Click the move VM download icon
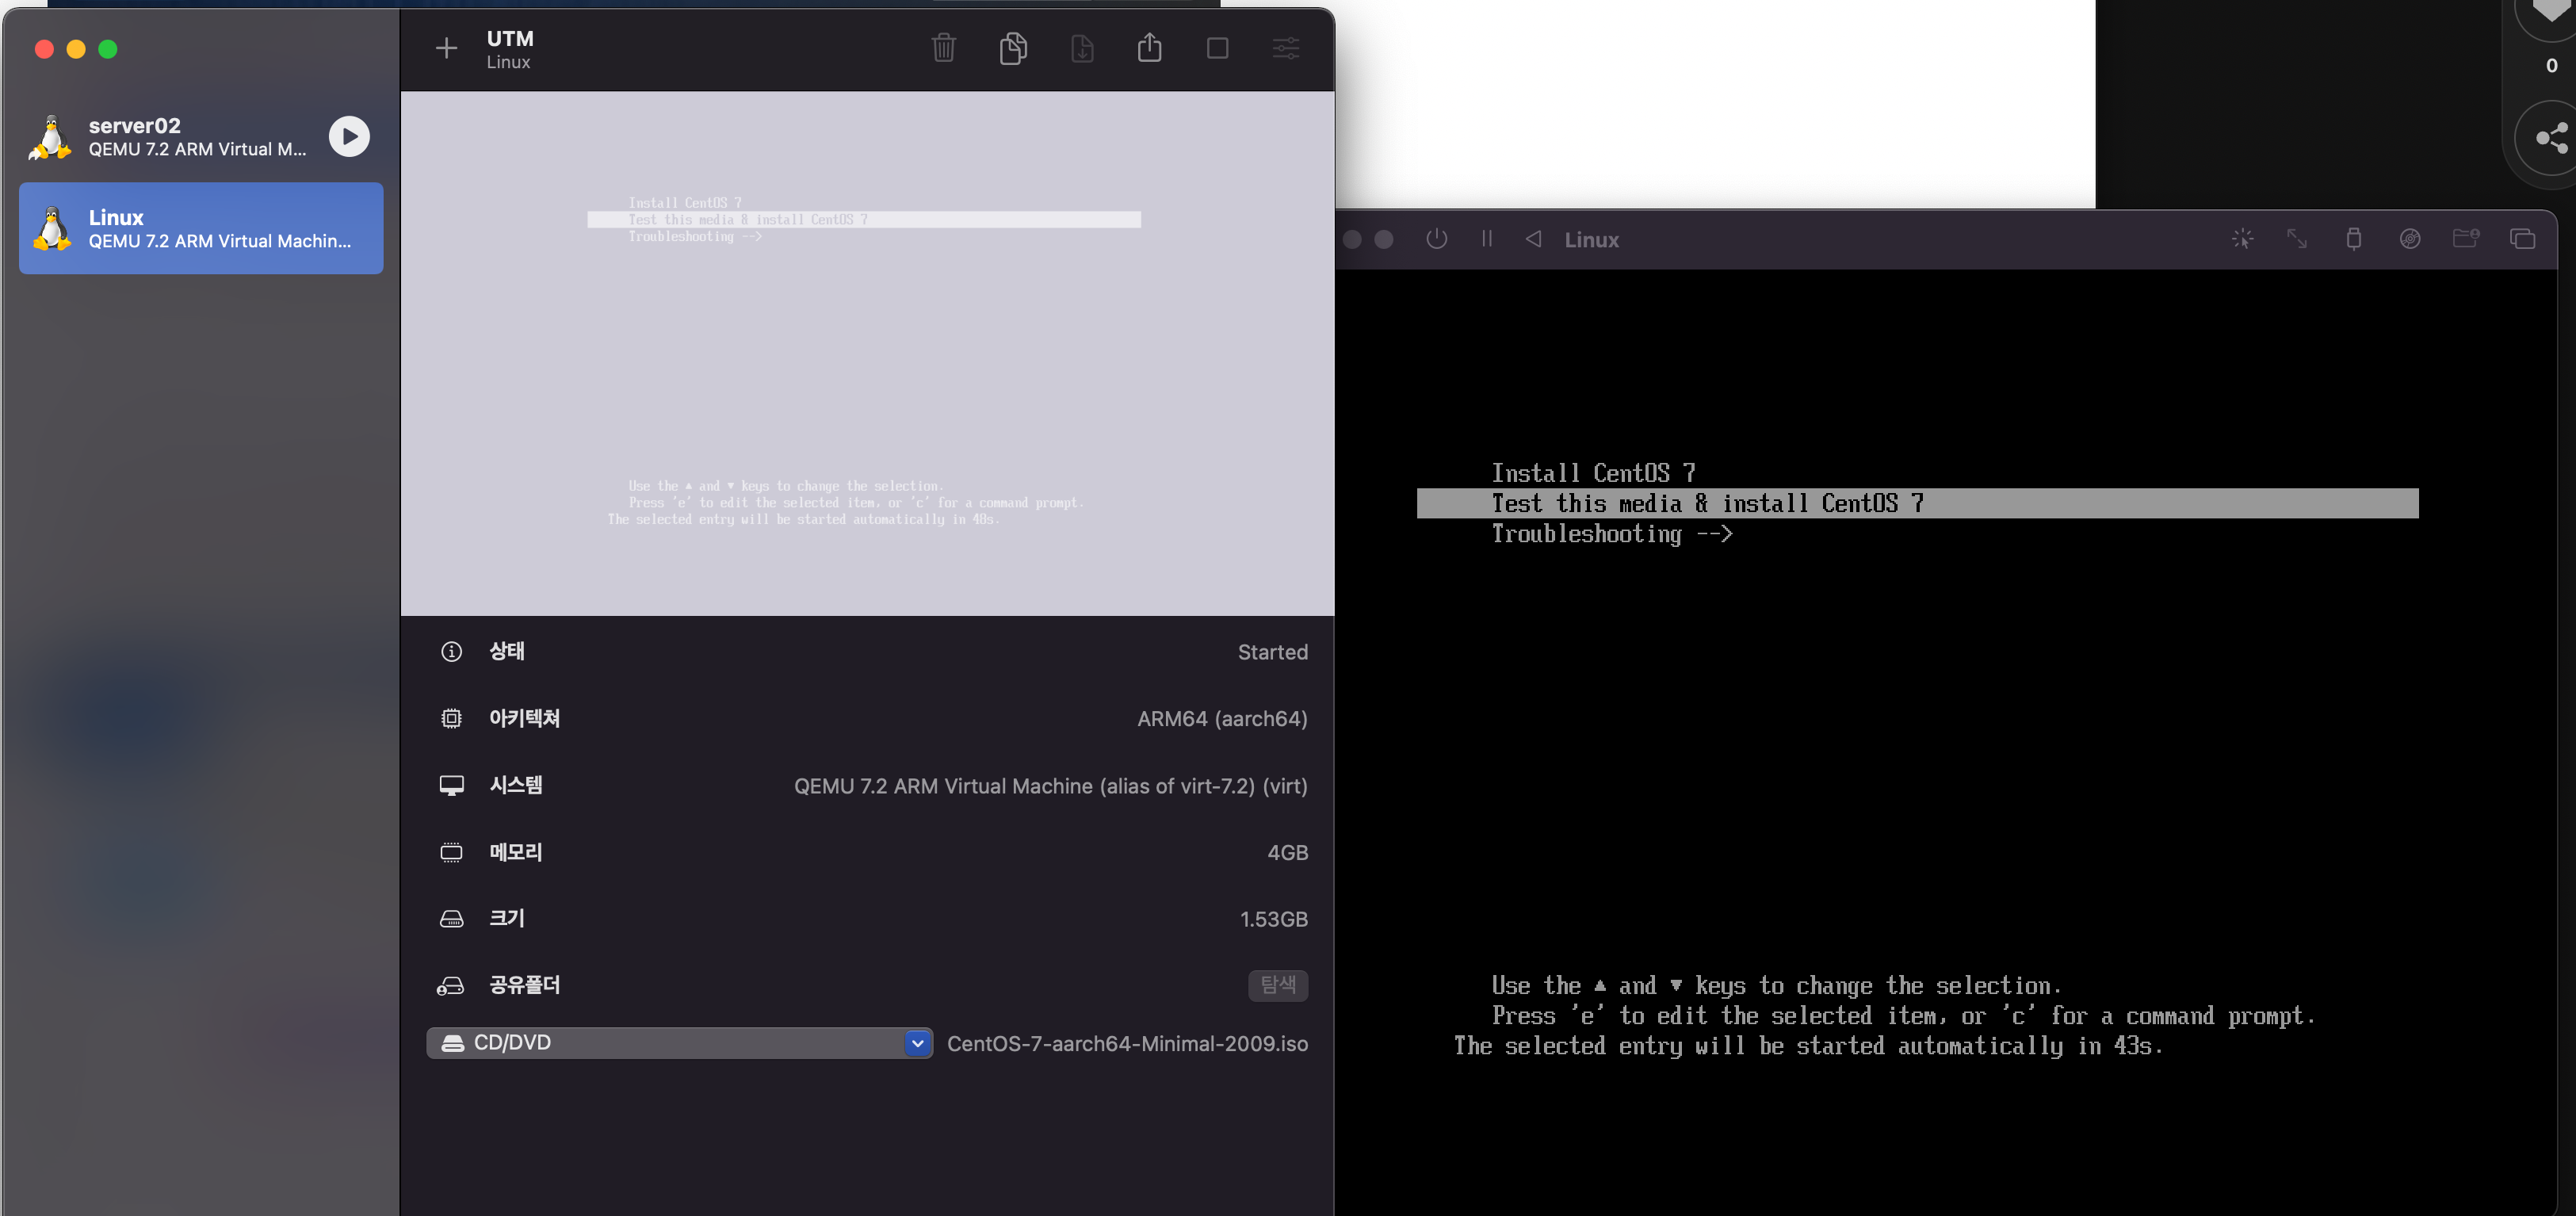 [x=1082, y=48]
